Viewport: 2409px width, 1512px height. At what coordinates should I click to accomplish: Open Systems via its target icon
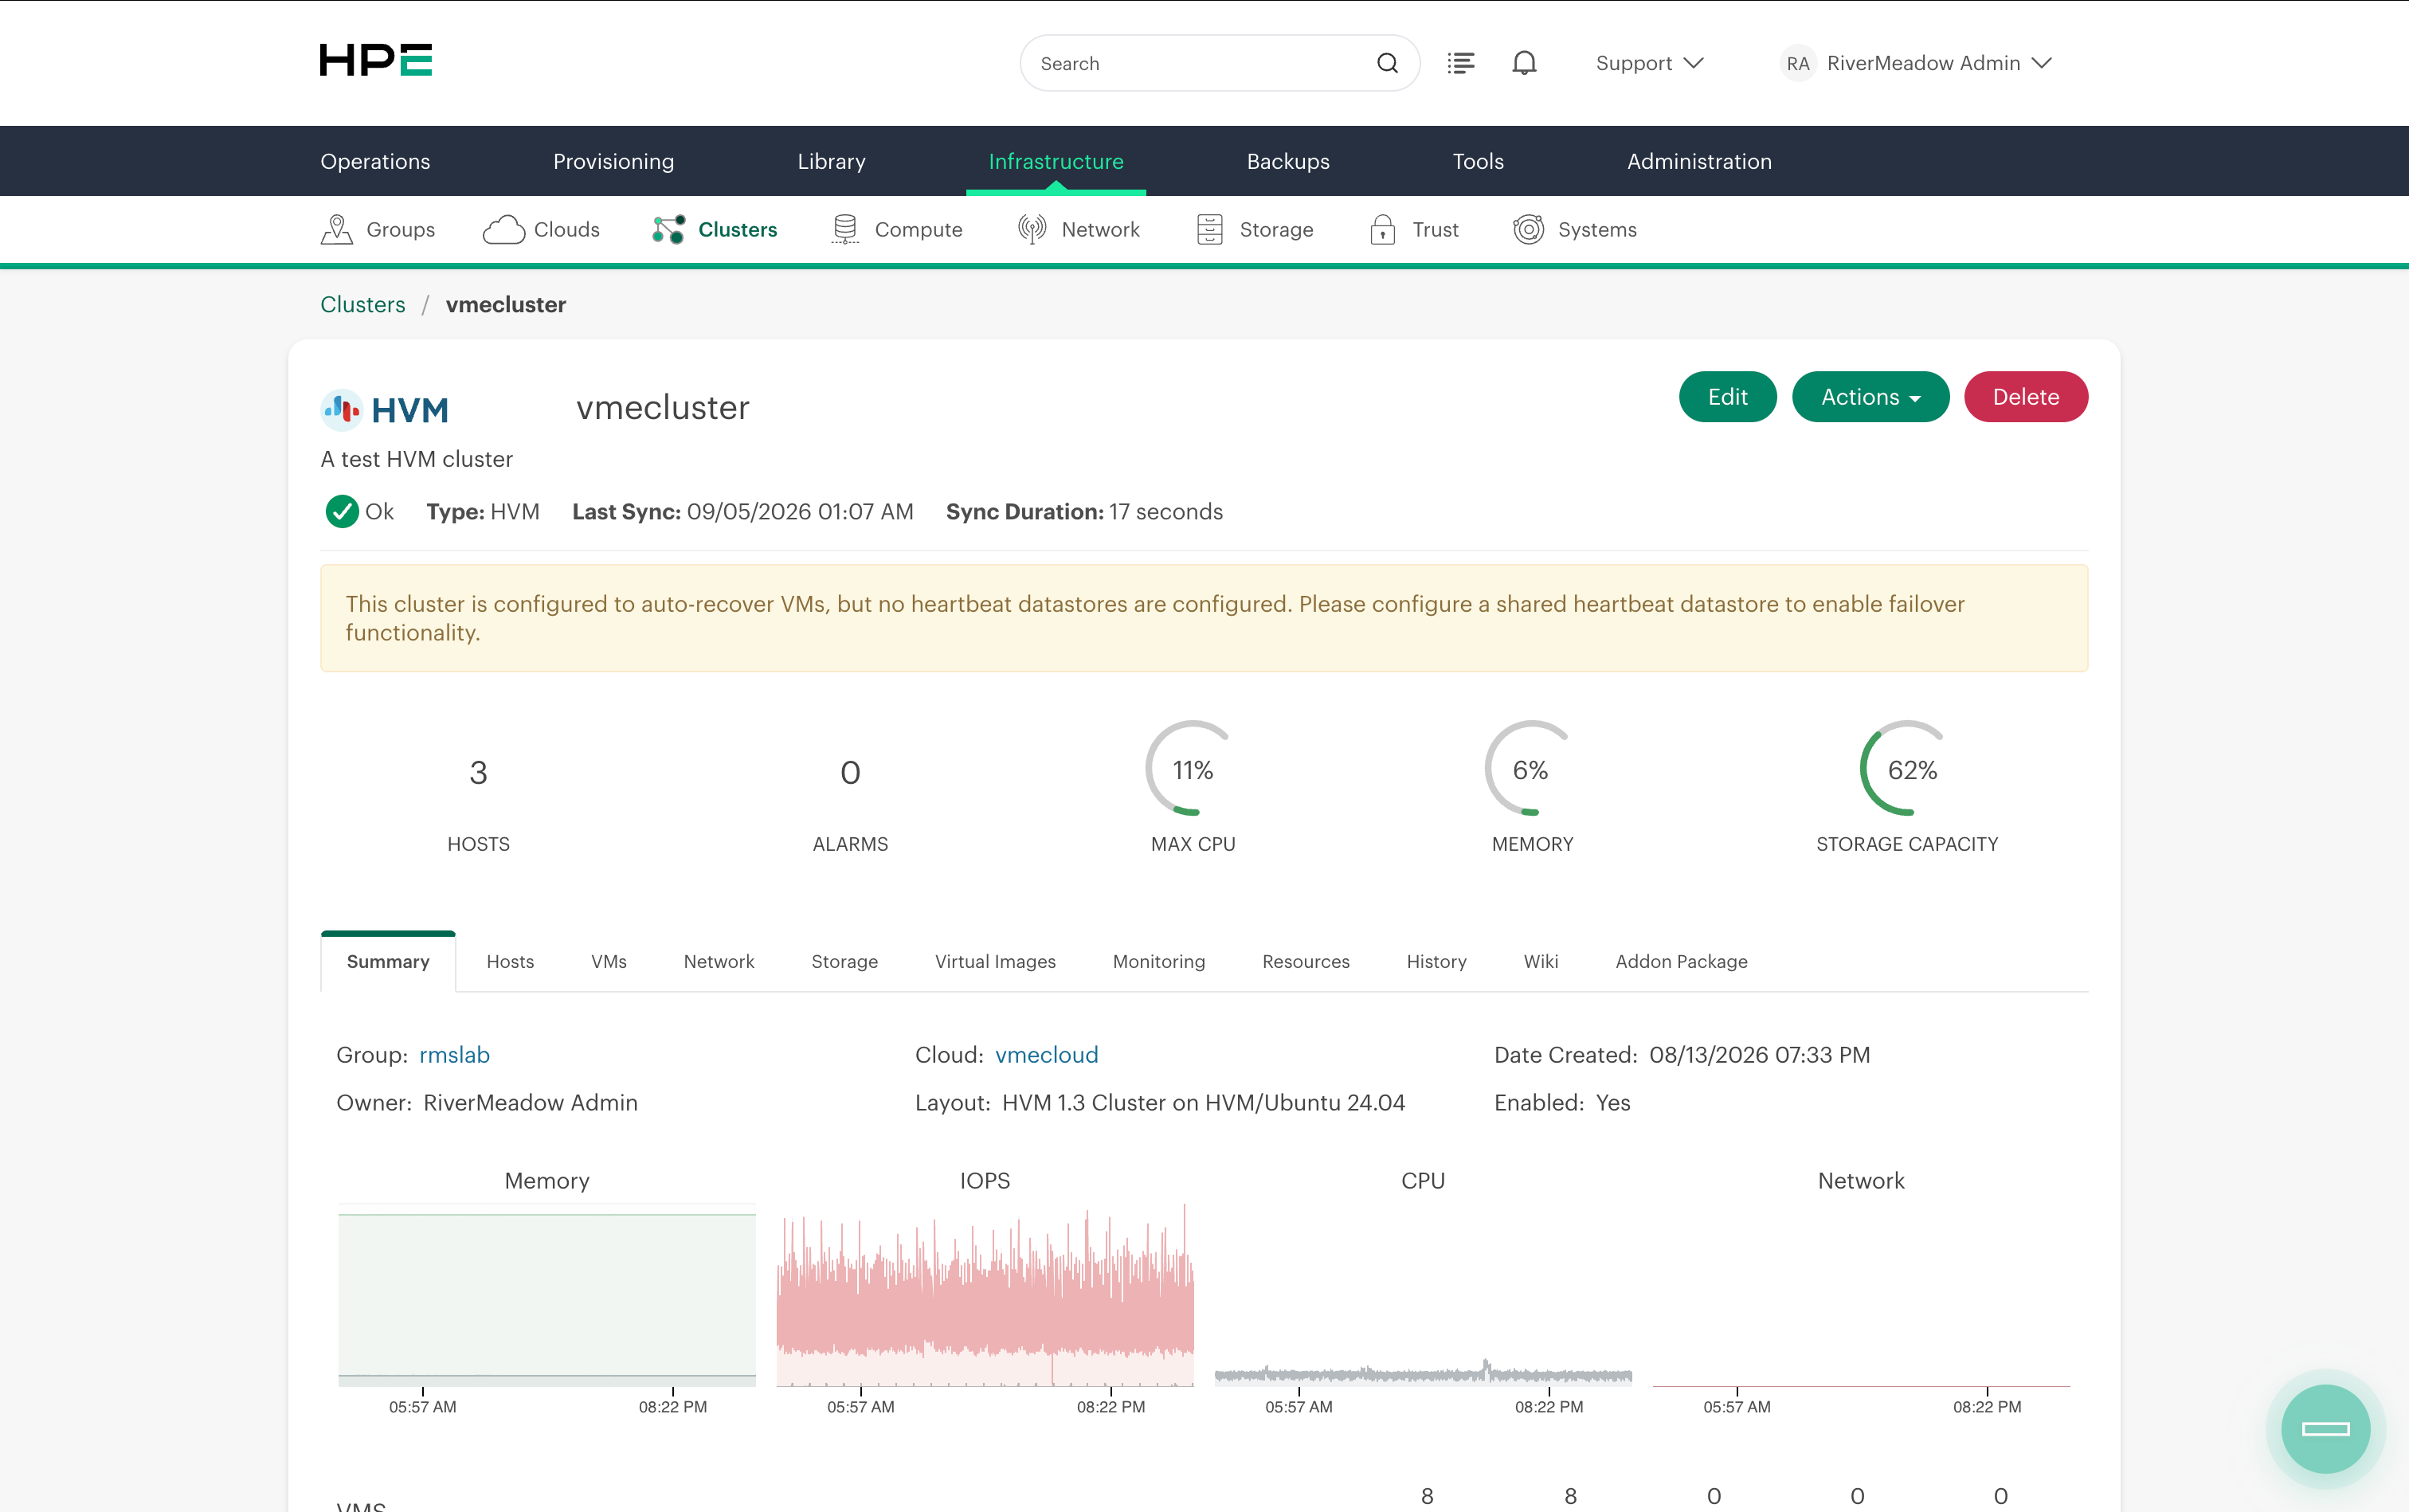(x=1528, y=229)
